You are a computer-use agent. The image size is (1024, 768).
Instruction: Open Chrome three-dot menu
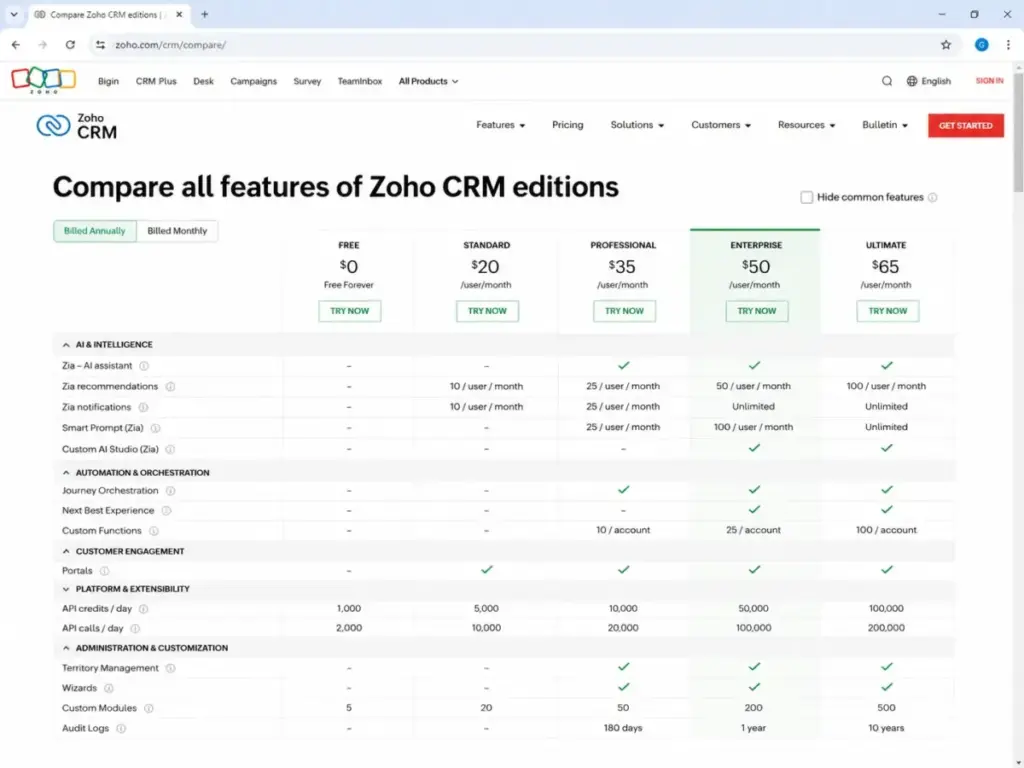coord(1008,45)
